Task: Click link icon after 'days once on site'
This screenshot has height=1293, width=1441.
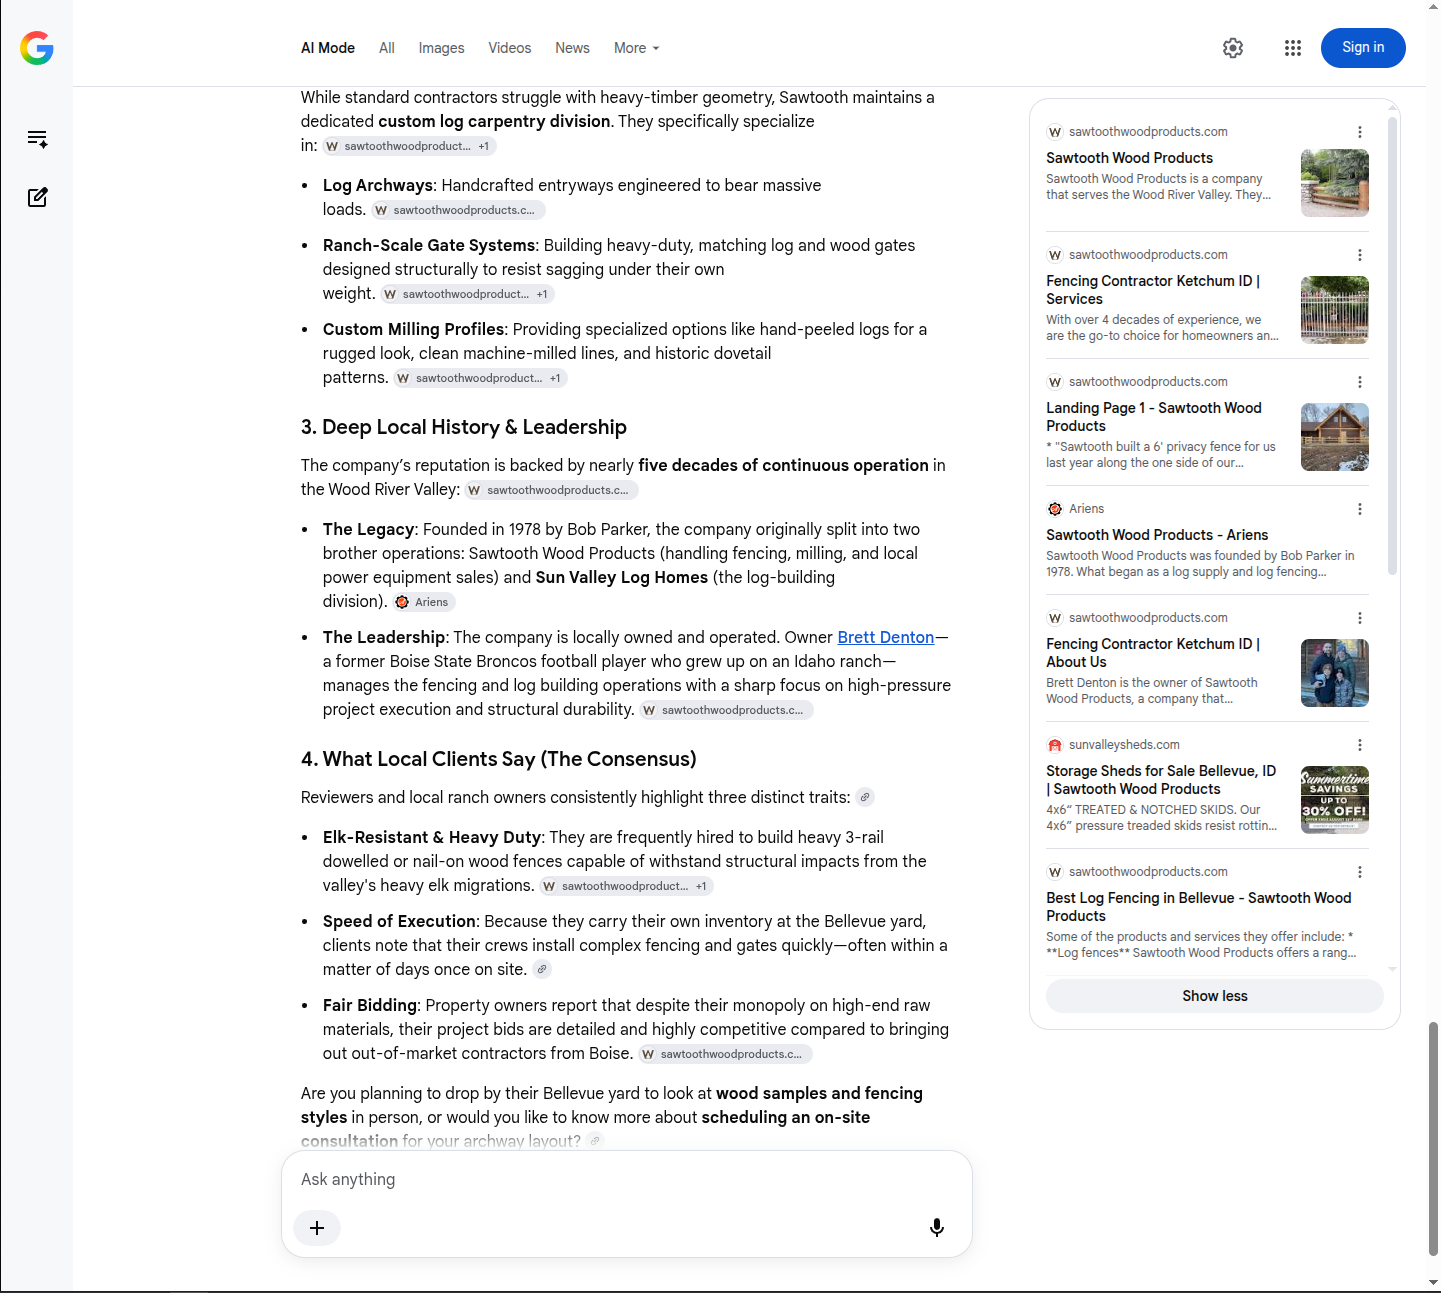Action: pos(542,969)
